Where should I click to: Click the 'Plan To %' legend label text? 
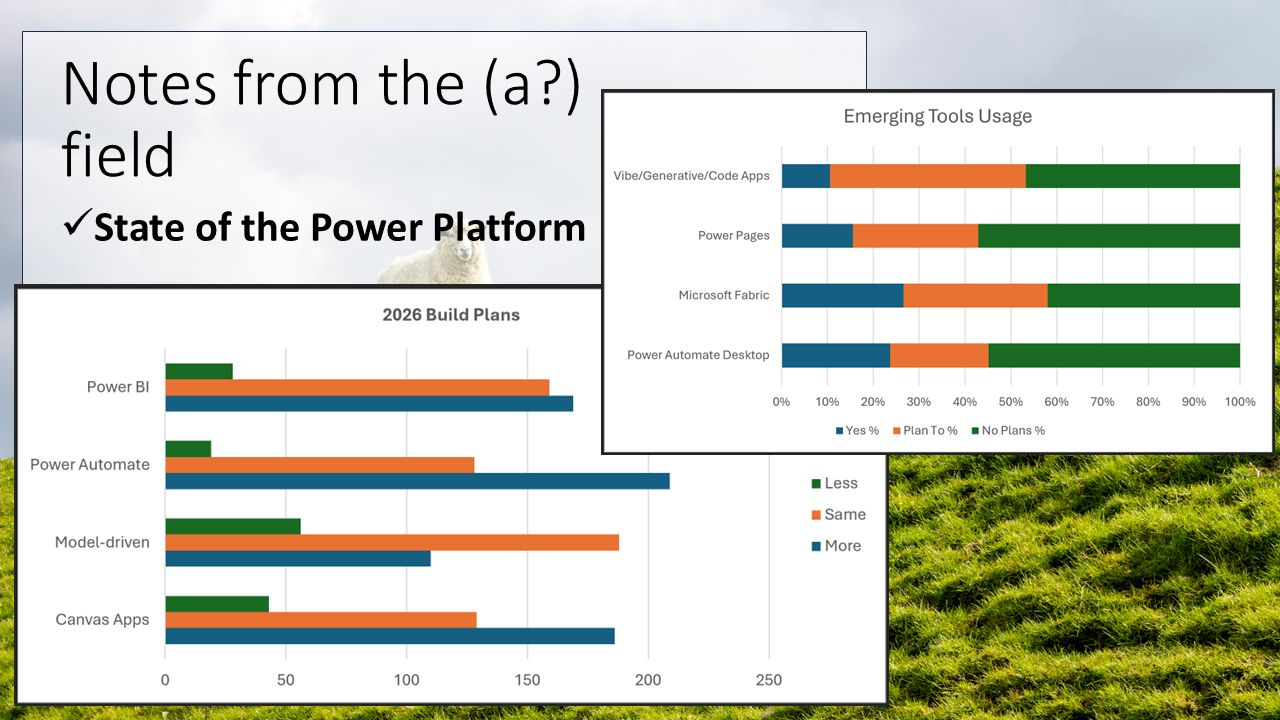click(x=930, y=431)
